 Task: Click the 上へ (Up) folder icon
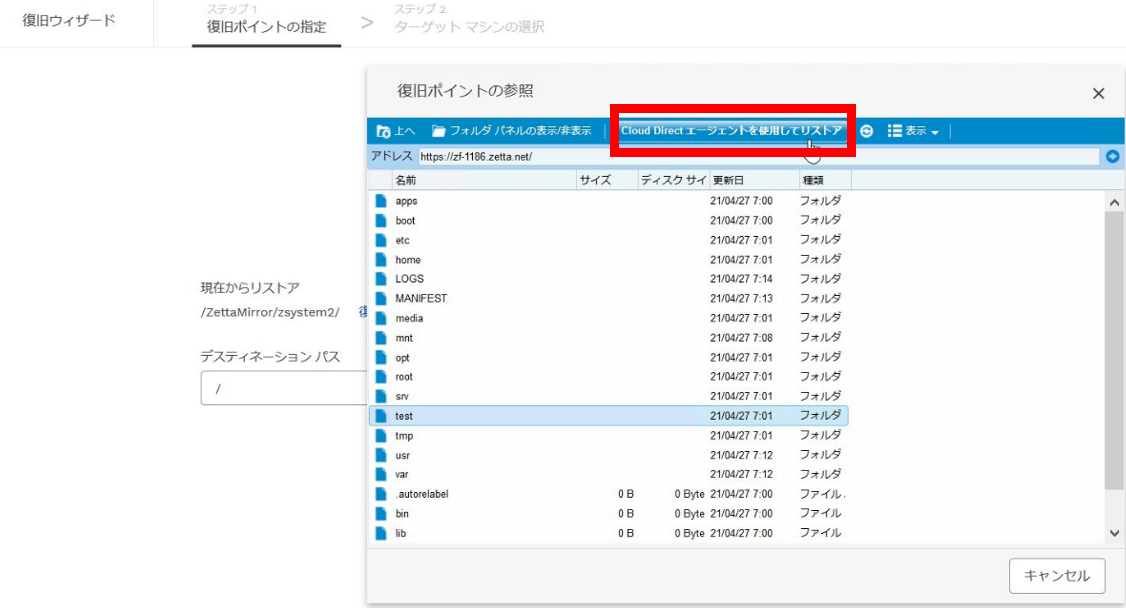click(x=383, y=131)
